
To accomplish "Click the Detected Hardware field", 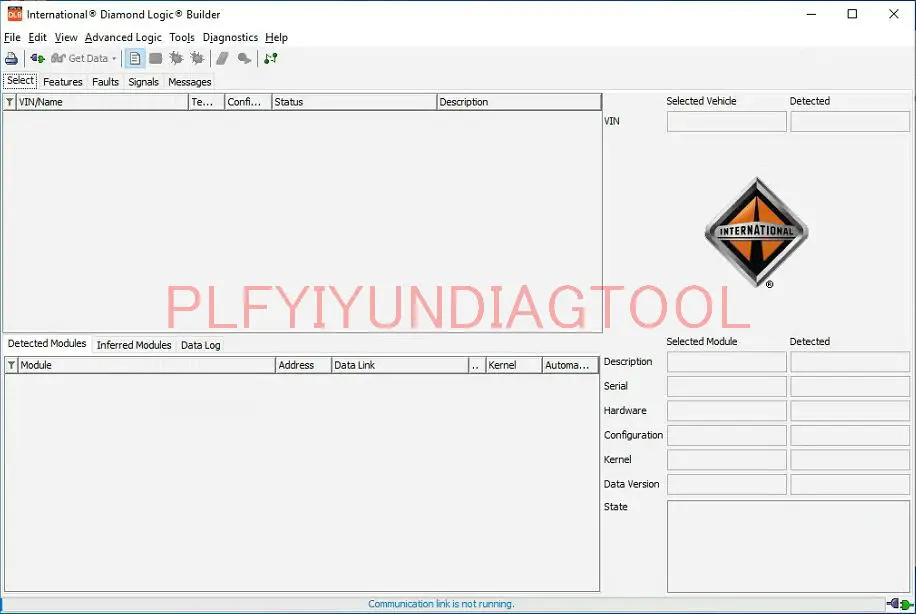I will [850, 411].
